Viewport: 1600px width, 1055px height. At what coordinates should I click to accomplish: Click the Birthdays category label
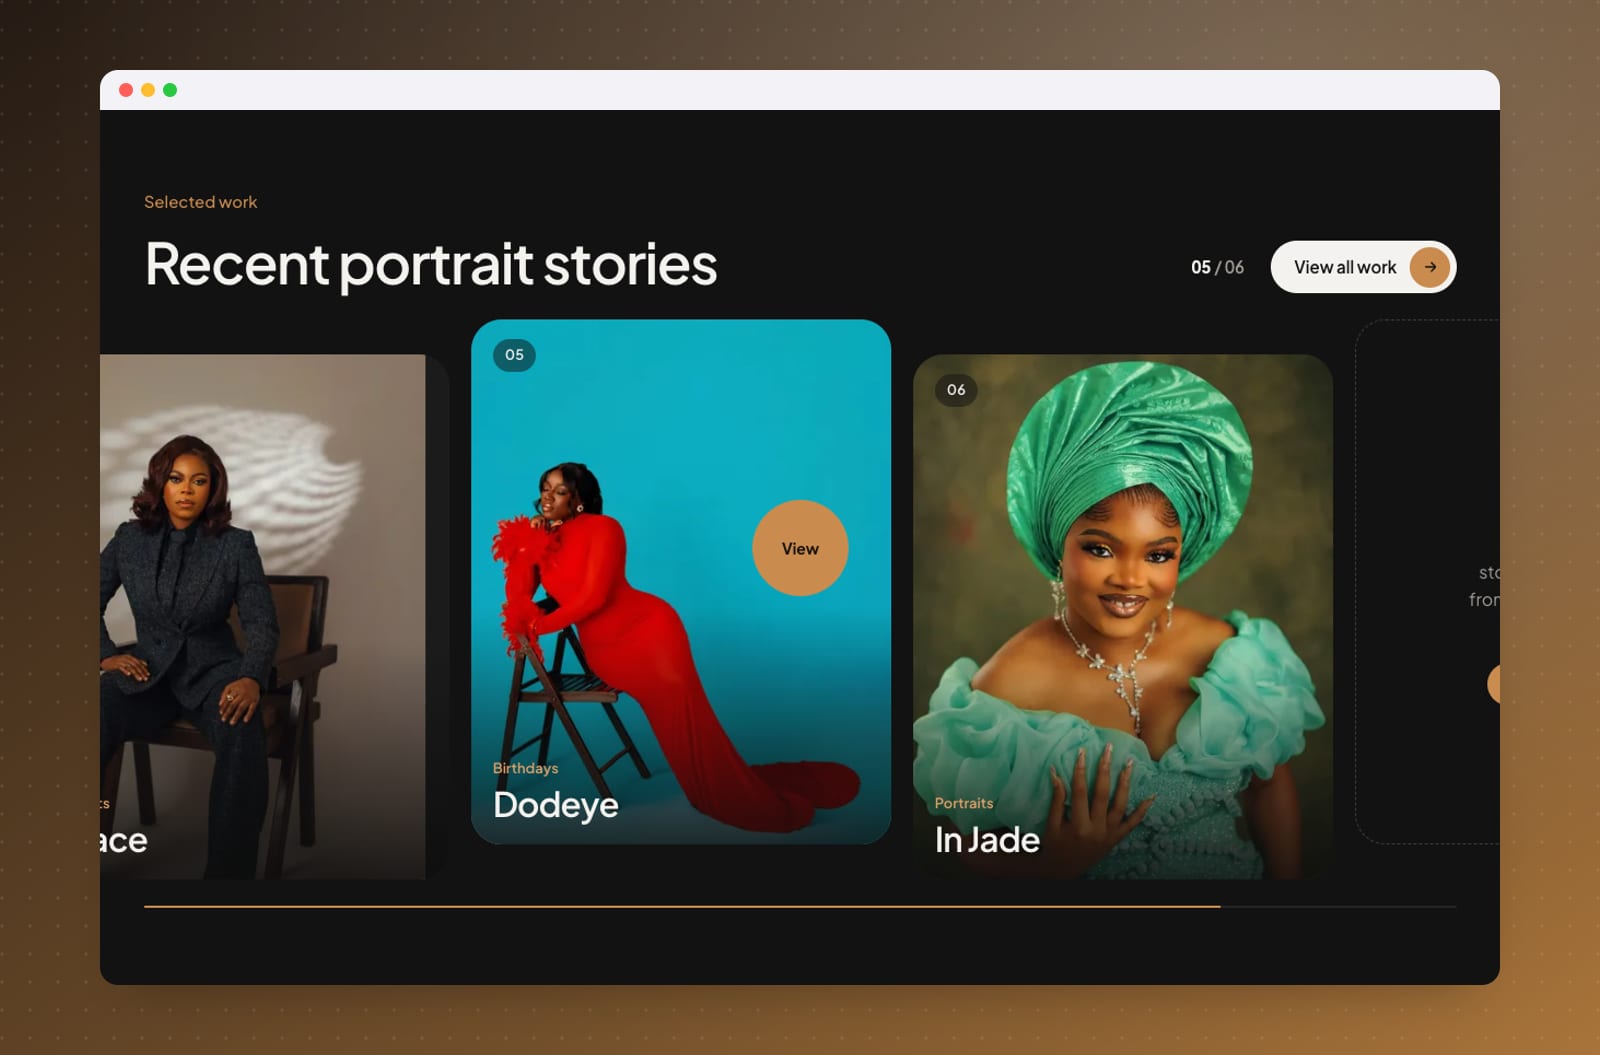[x=525, y=768]
